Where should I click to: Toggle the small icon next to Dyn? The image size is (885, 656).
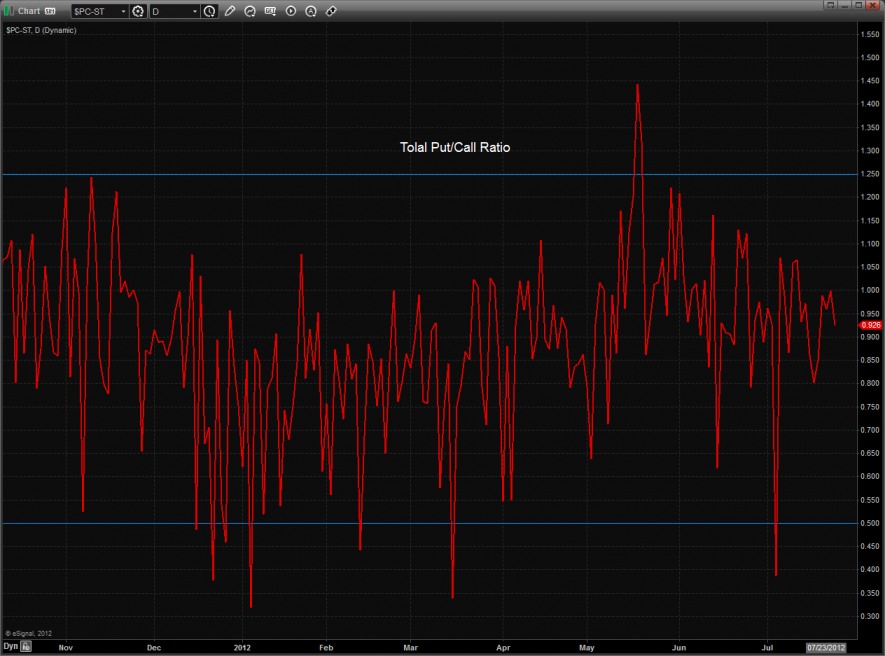coord(27,647)
